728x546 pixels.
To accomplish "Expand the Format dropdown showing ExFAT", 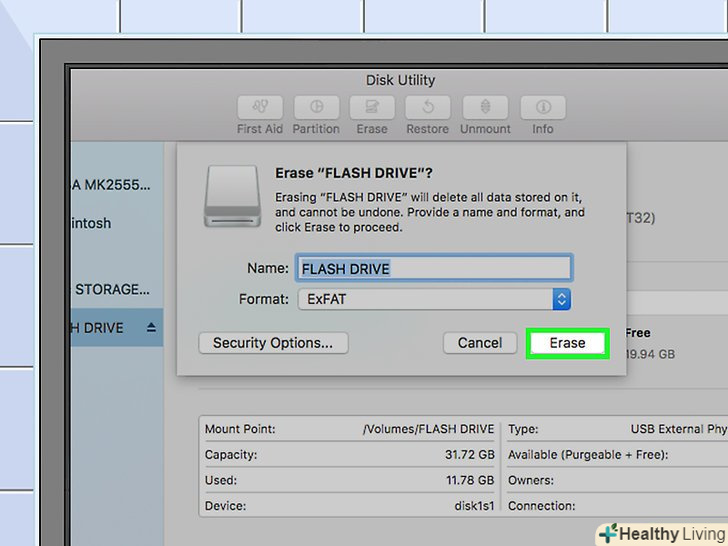I will tap(561, 299).
